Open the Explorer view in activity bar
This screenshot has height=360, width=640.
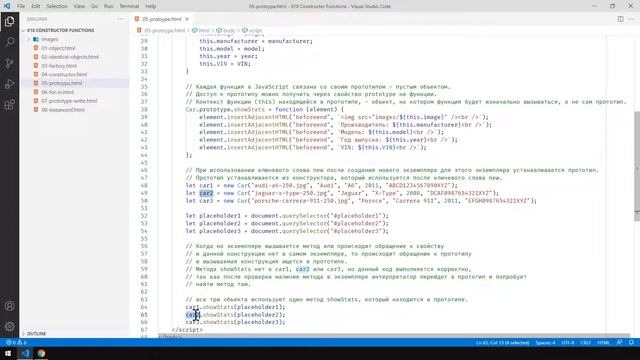coord(9,21)
